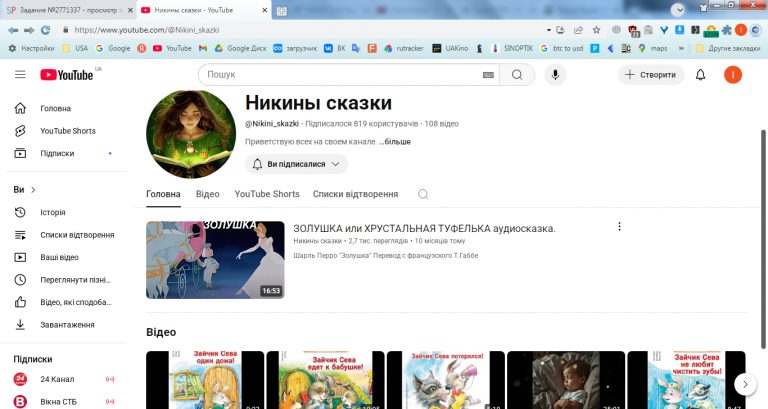Image resolution: width=768 pixels, height=409 pixels.
Task: Go back with the browser back arrow
Action: 13,30
